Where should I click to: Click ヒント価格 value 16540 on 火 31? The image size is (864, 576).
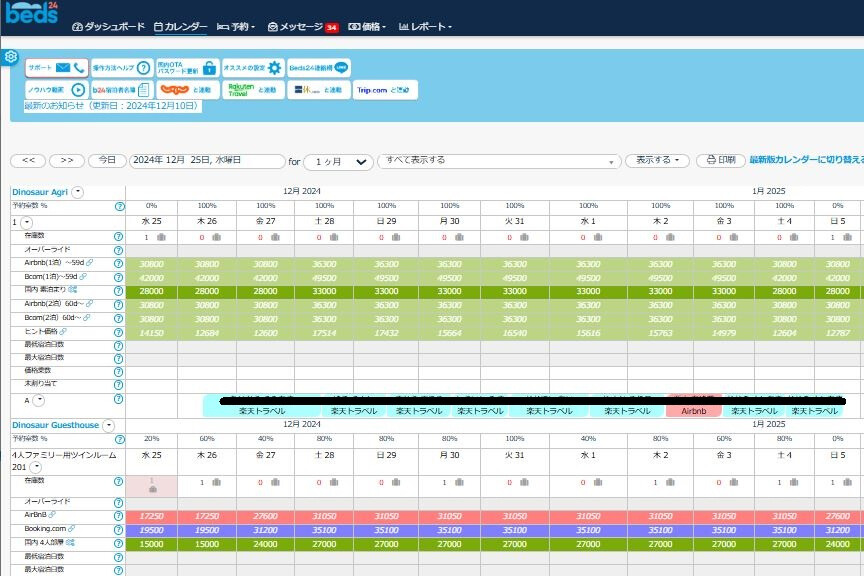515,333
